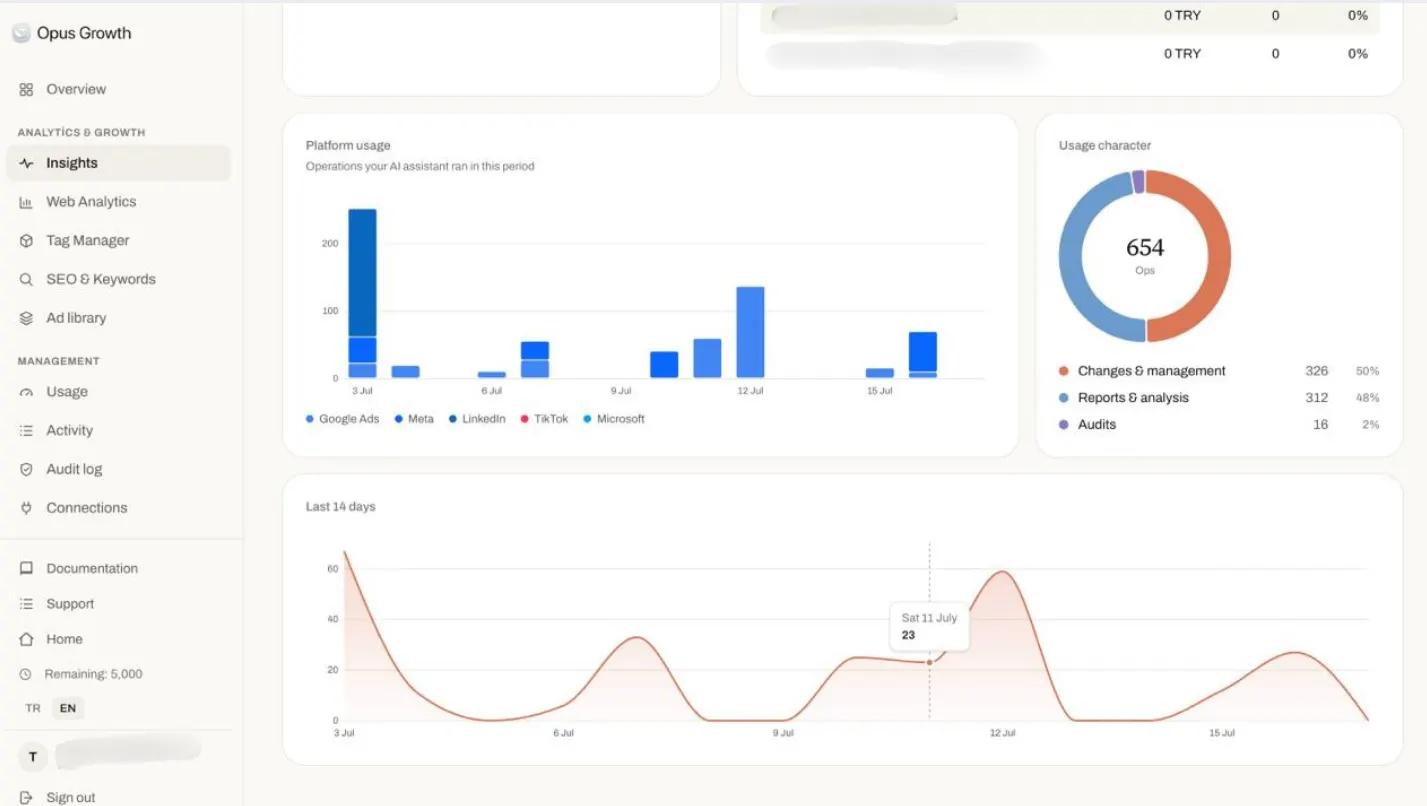Image resolution: width=1427 pixels, height=806 pixels.
Task: Click the Connections plug icon
Action: [27, 508]
